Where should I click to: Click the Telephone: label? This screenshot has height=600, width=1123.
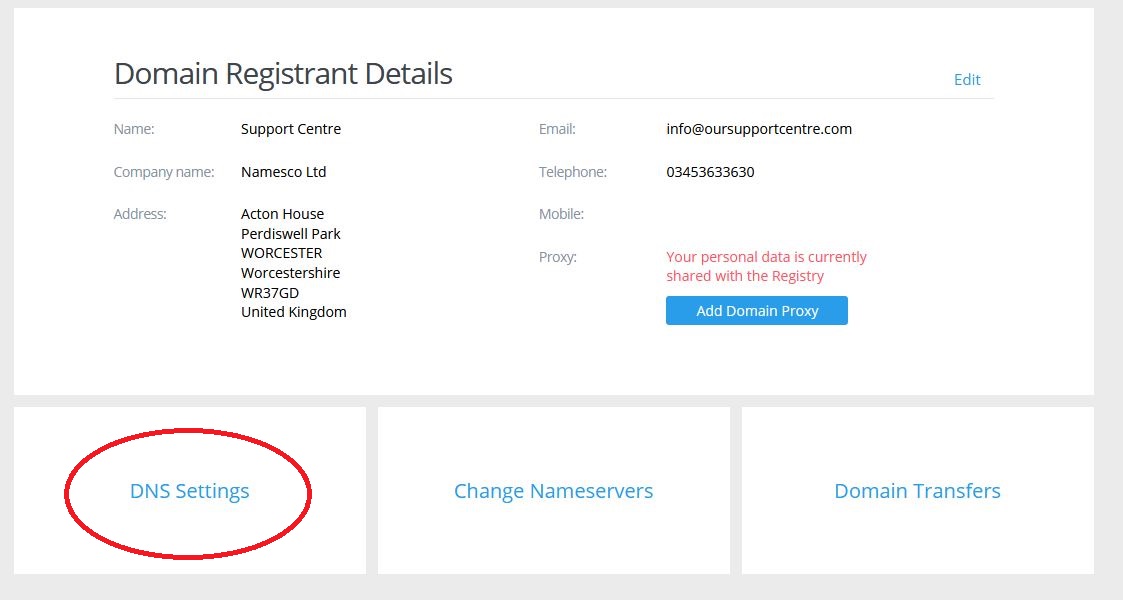[572, 172]
